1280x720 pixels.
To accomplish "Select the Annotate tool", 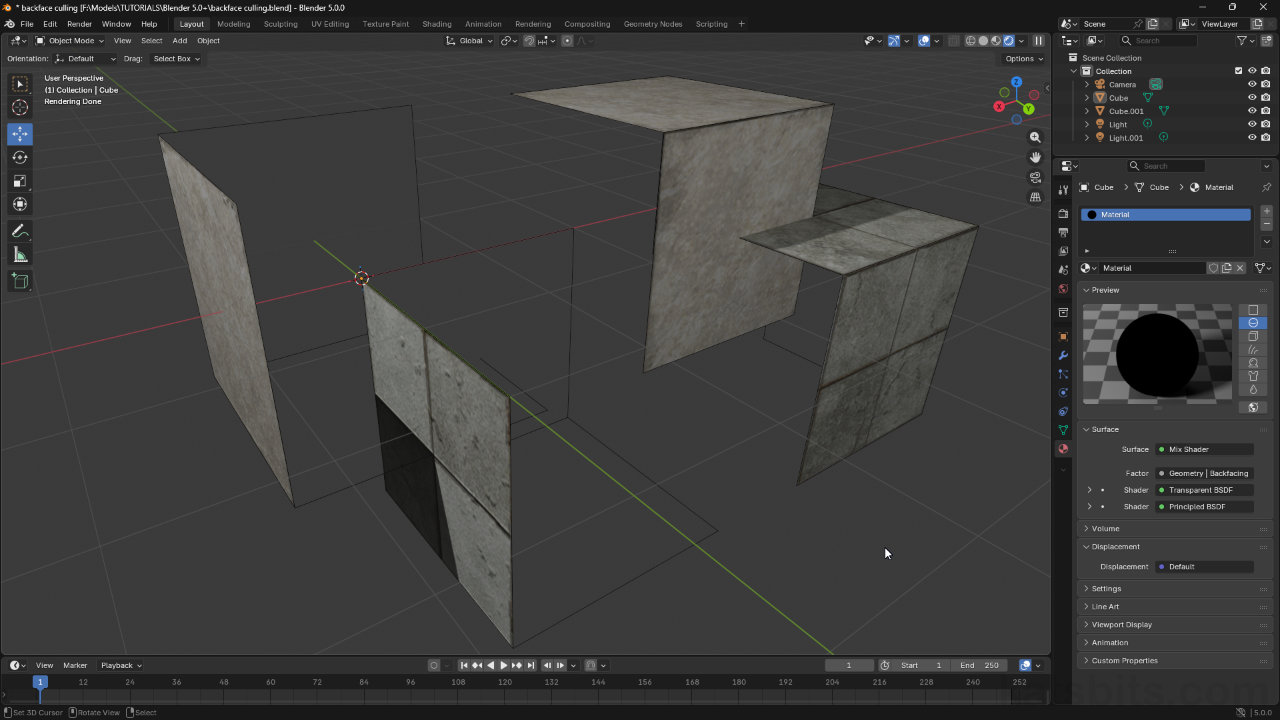I will 20,231.
